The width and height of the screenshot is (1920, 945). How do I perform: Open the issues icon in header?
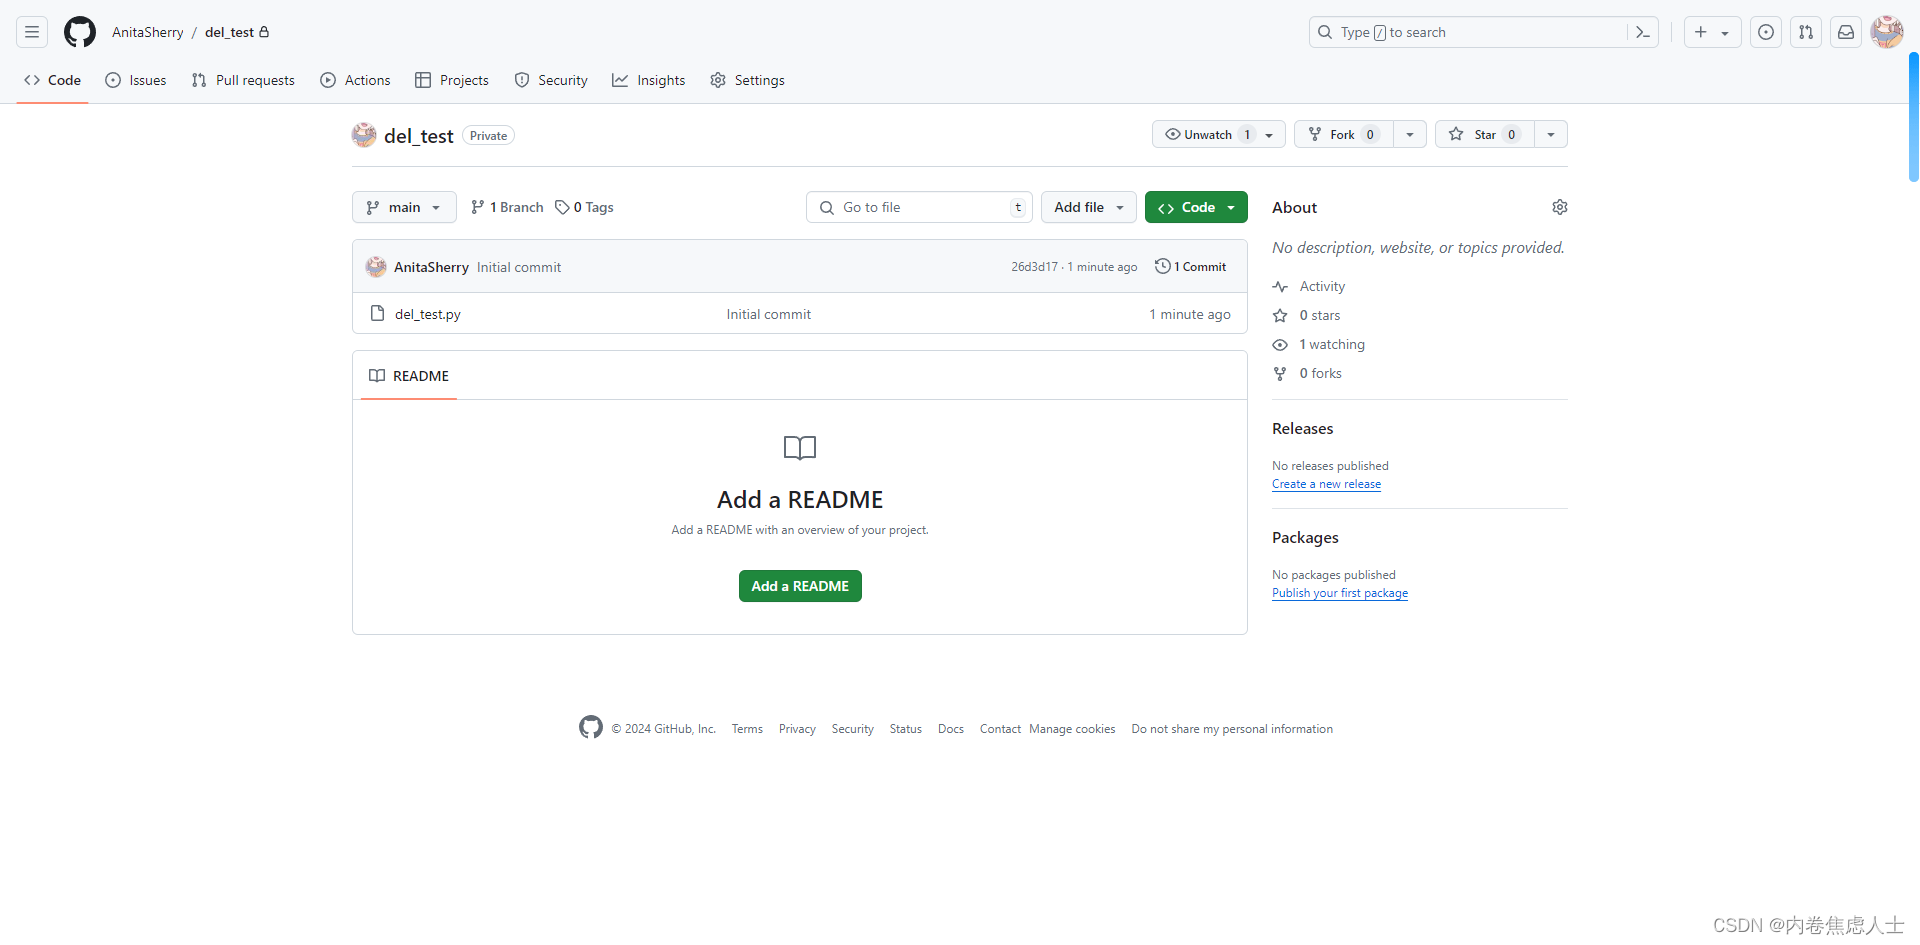(1766, 32)
